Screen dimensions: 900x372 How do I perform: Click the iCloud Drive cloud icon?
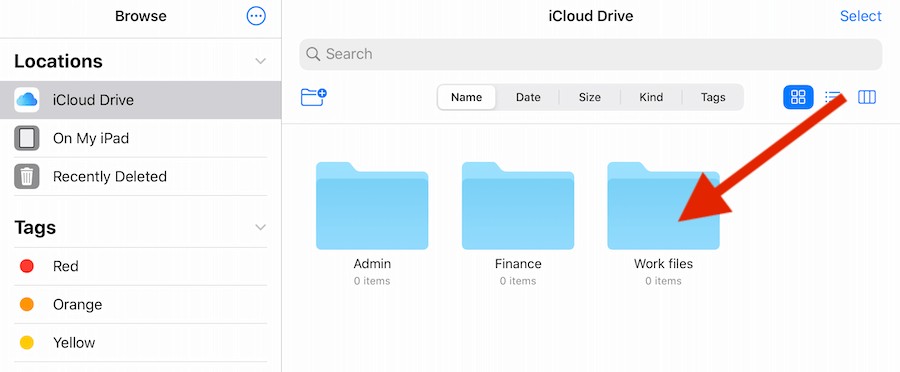(x=27, y=100)
